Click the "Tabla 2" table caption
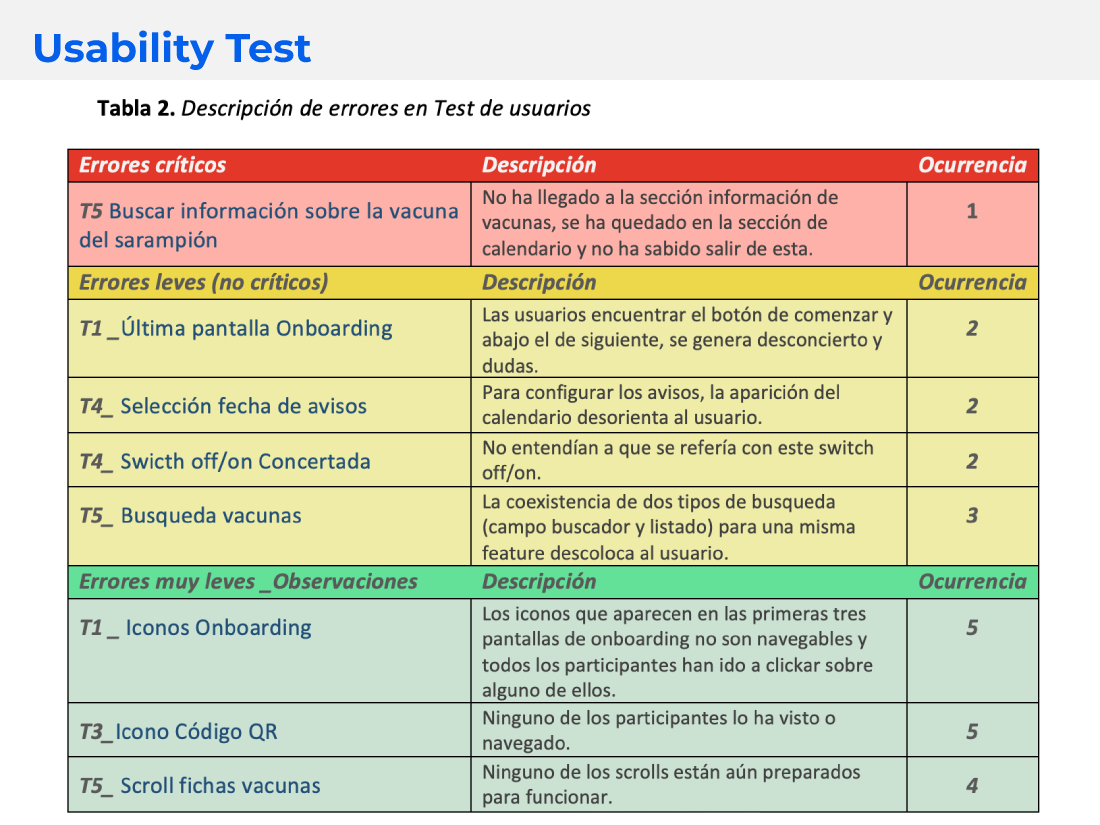 click(x=343, y=108)
